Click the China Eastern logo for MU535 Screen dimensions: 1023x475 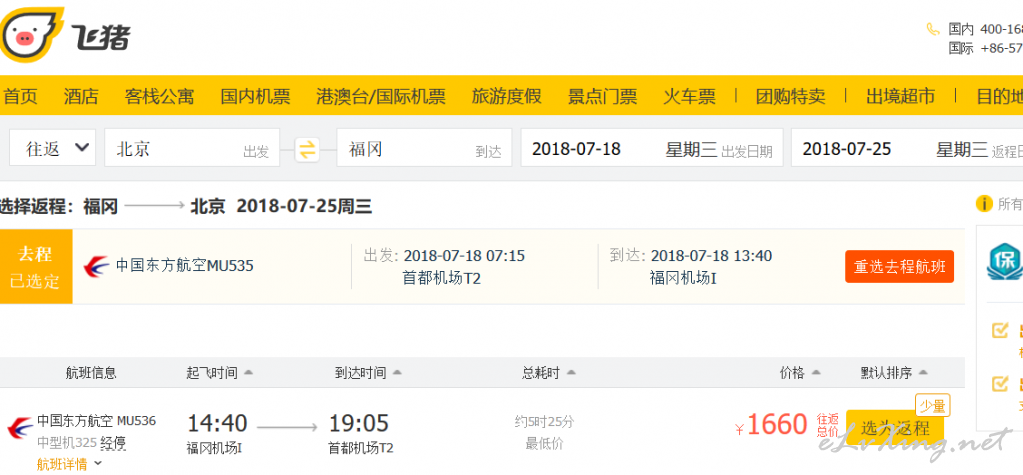[97, 266]
